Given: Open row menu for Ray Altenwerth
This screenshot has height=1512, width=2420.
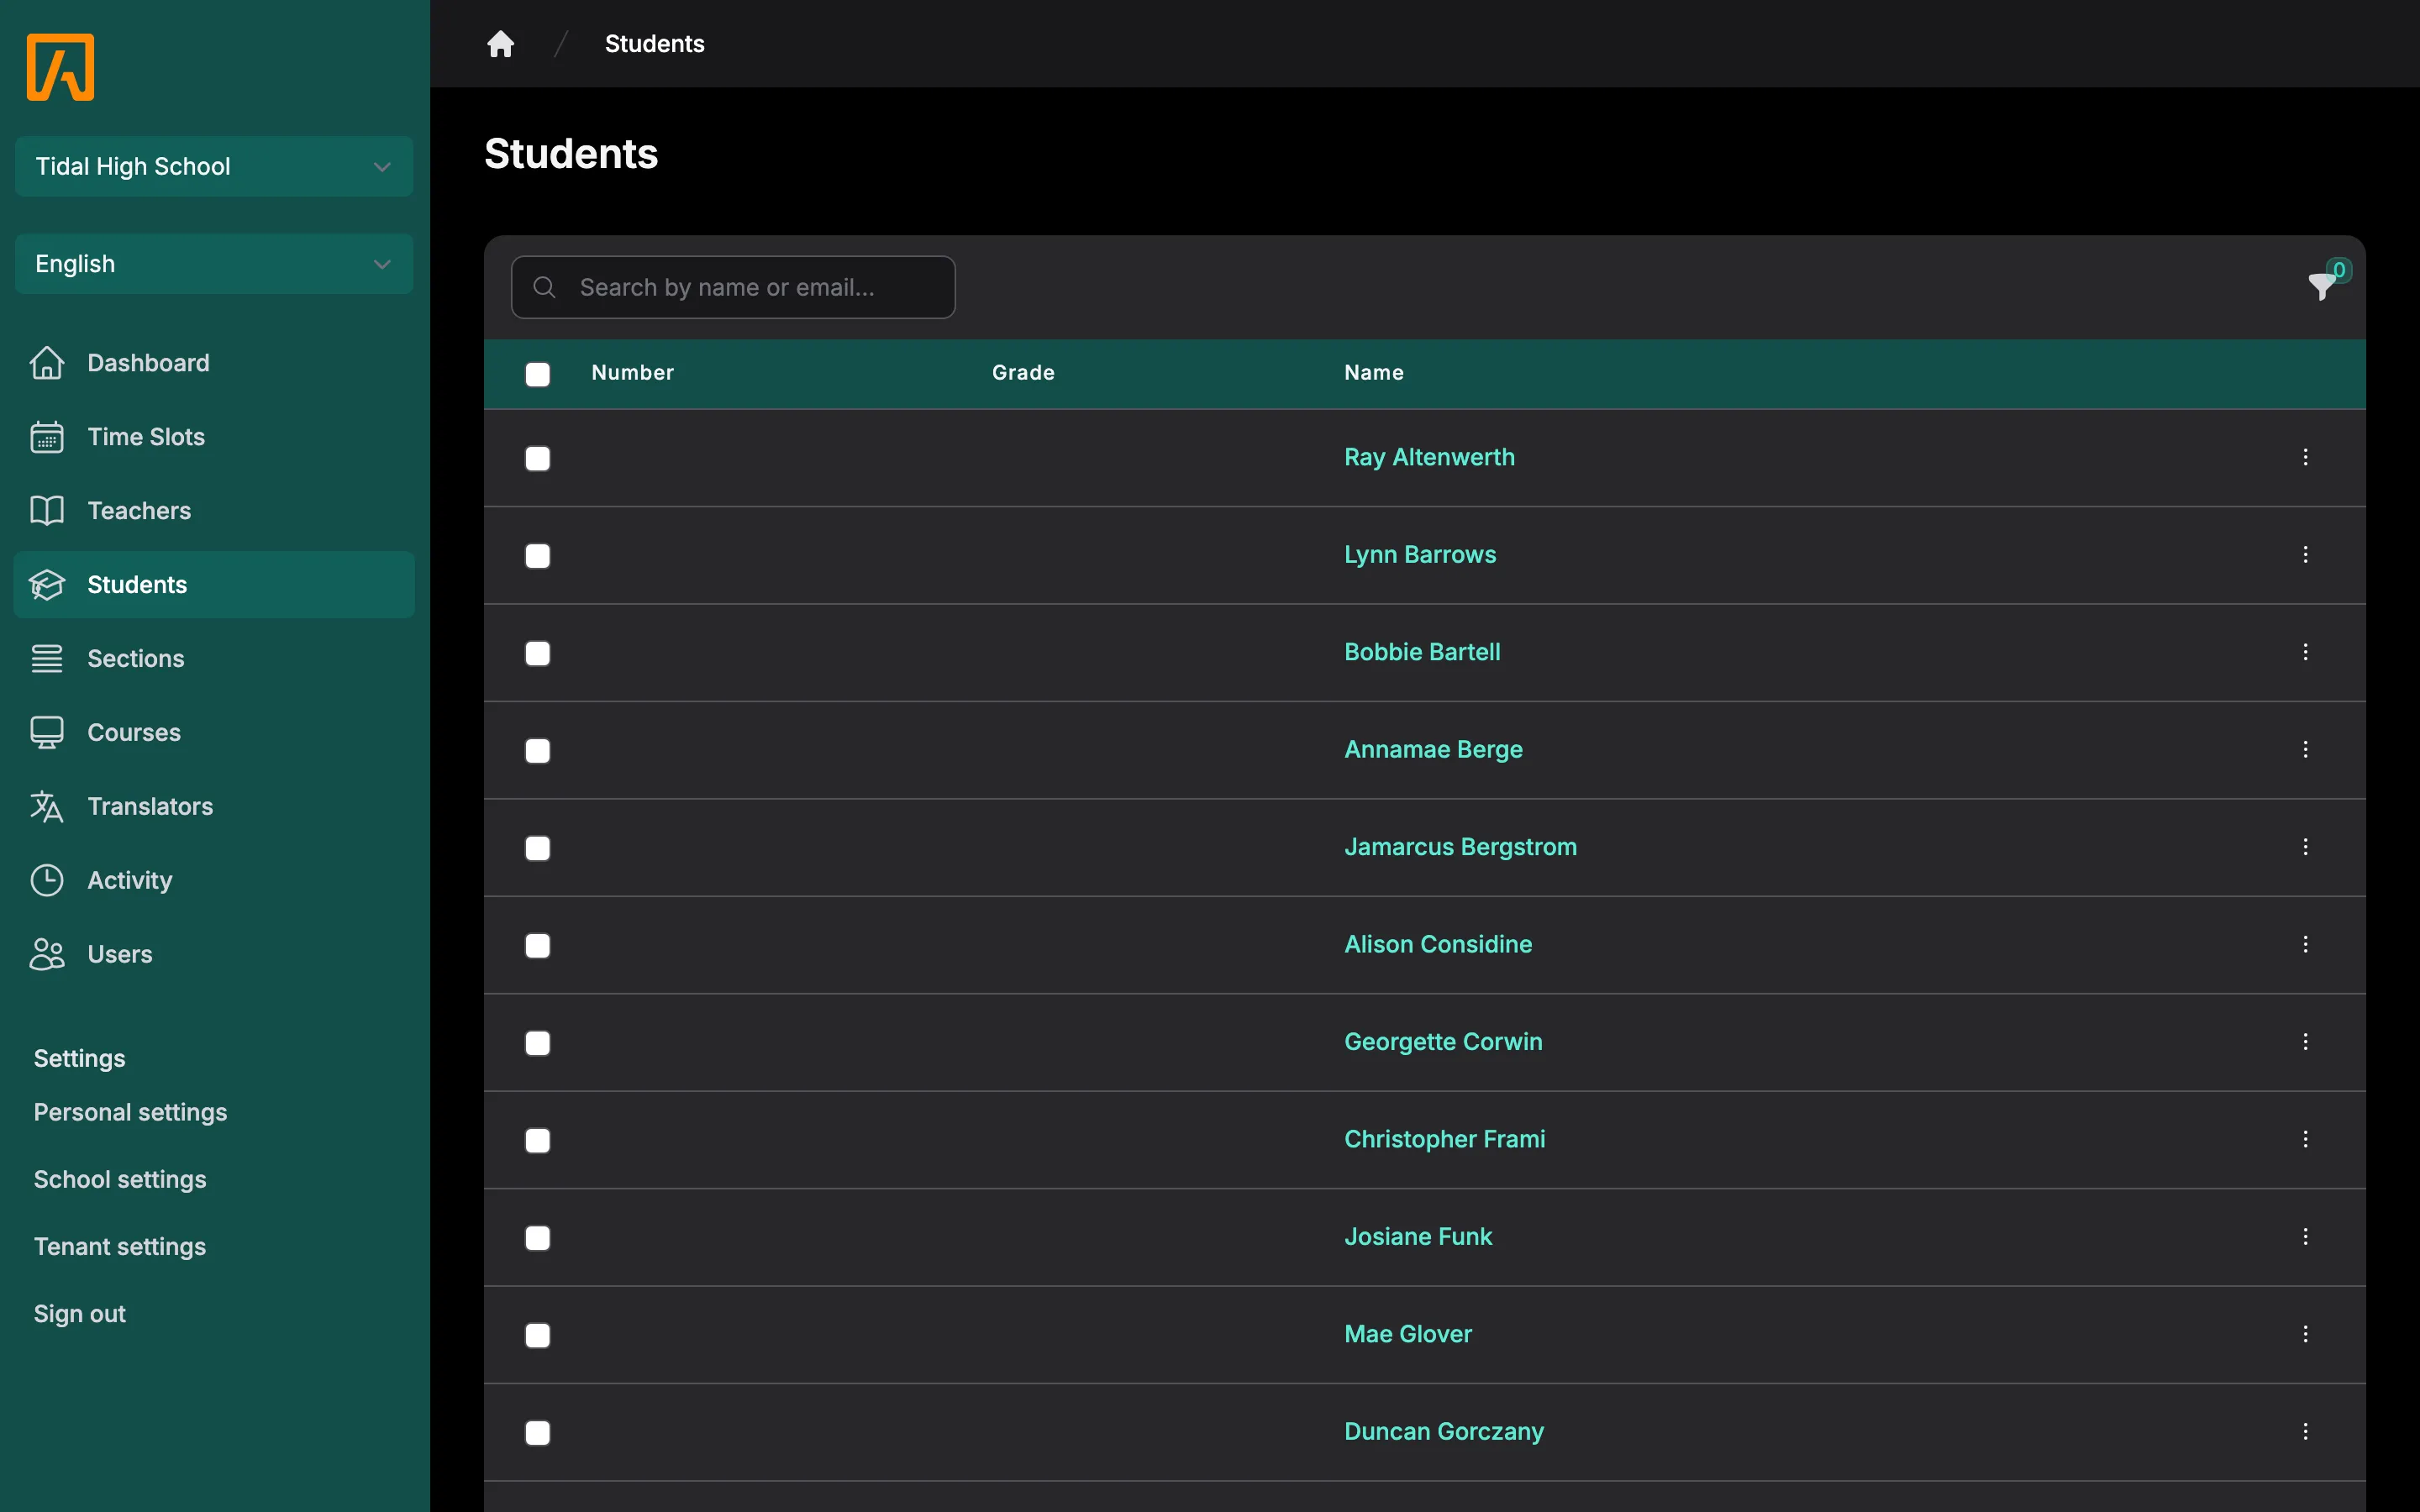Looking at the screenshot, I should click(2305, 457).
